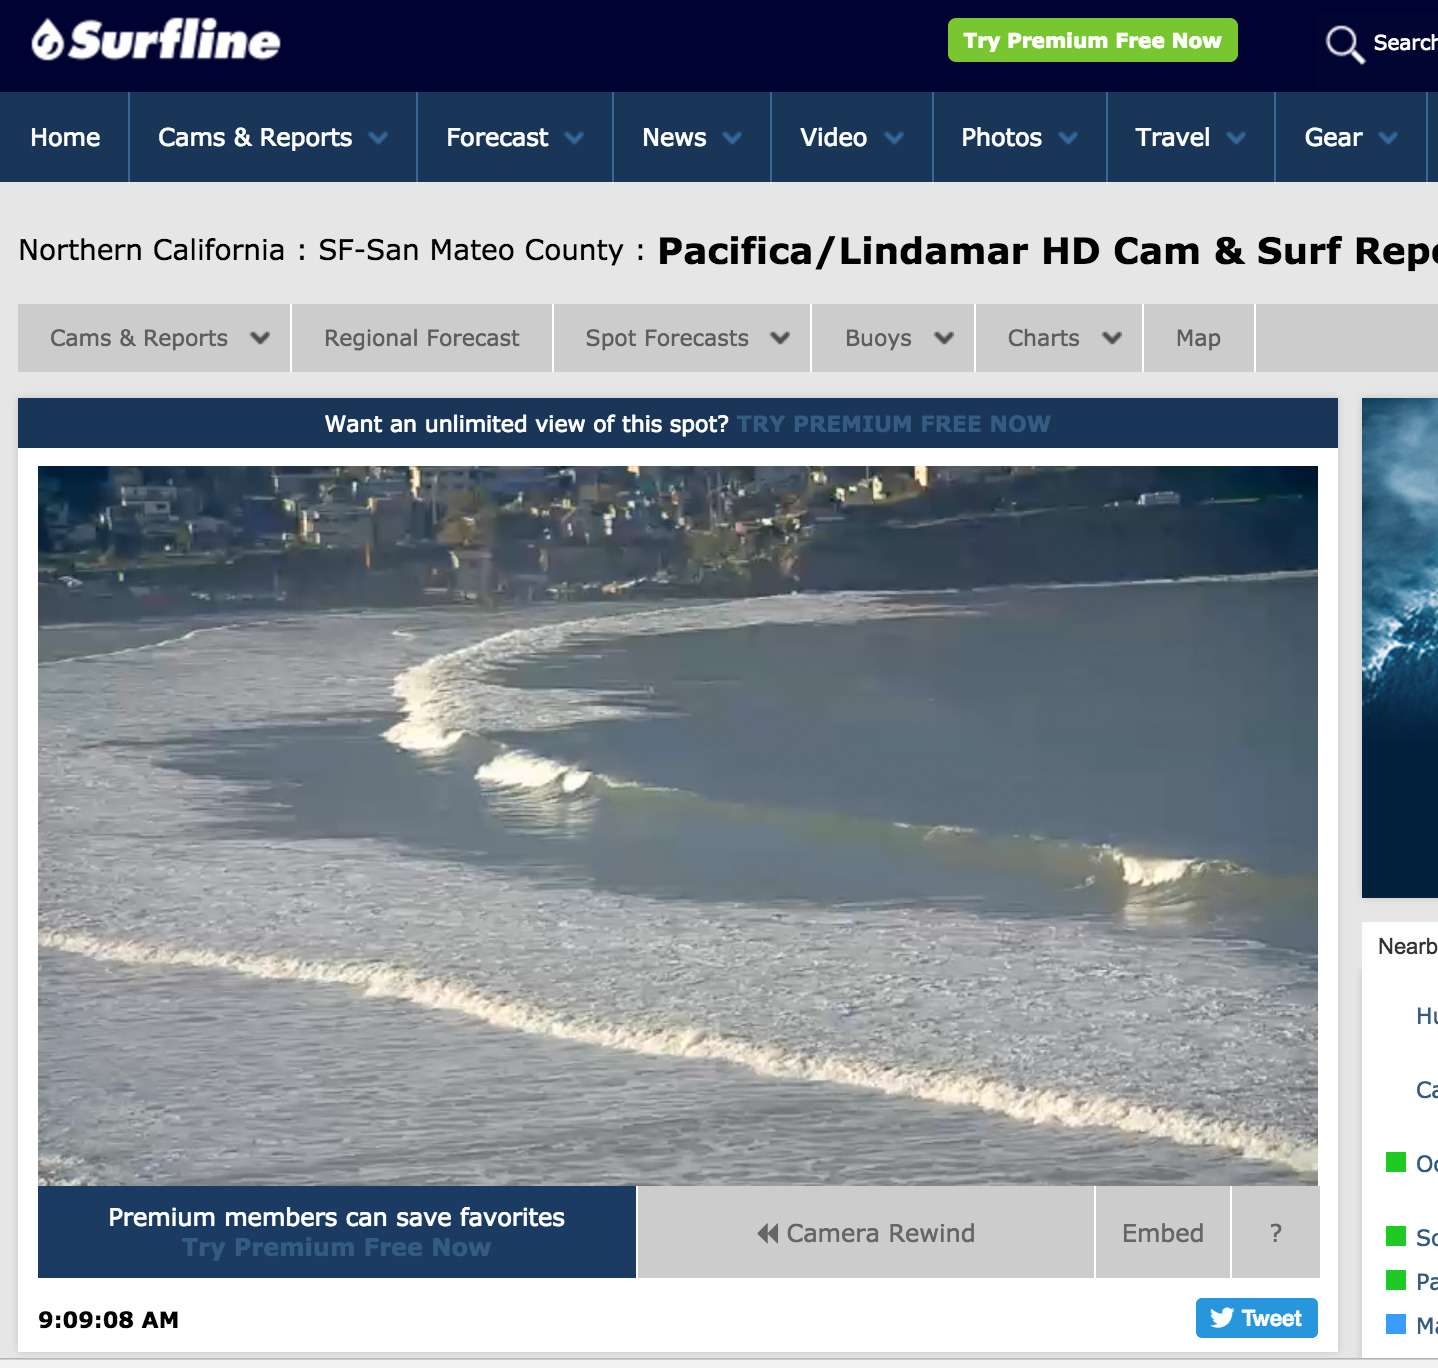Select the Regional Forecast tab
Screen dimensions: 1438x1368
[421, 338]
